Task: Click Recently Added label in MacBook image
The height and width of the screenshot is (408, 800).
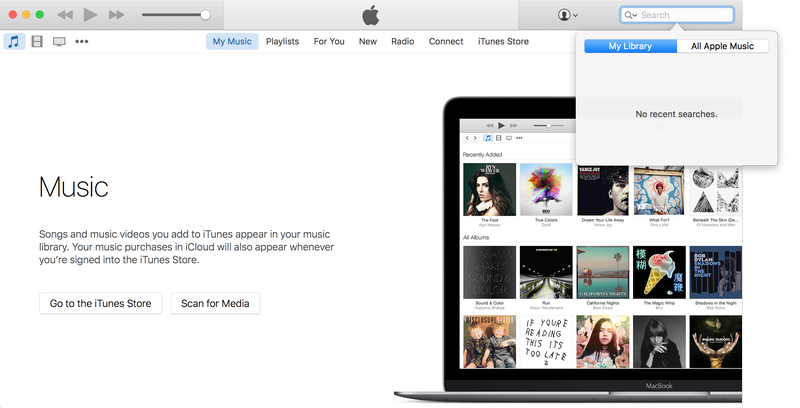Action: click(x=483, y=155)
